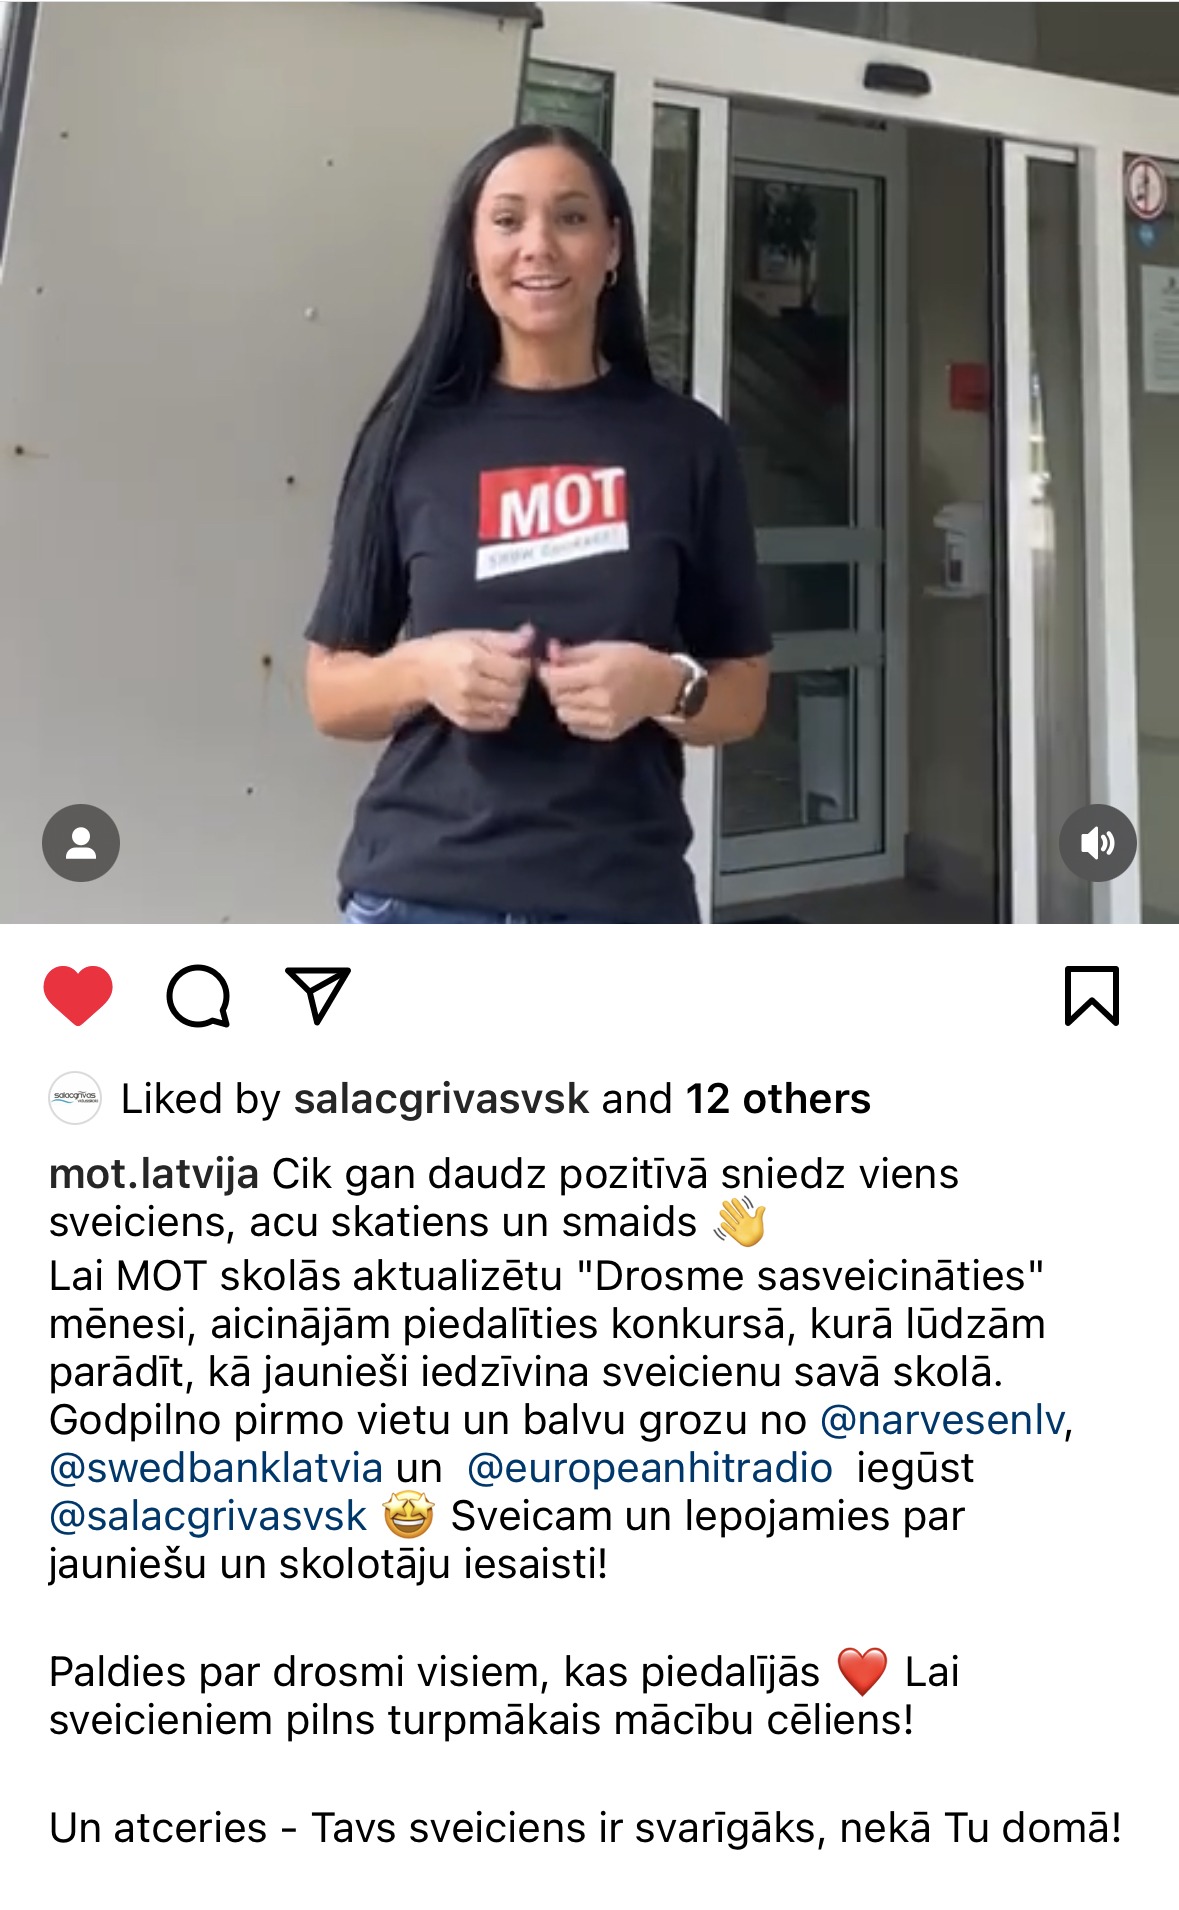Tap the red heart emoji after piedalījās
Screen dimensions: 1179x1910
coord(862,1672)
